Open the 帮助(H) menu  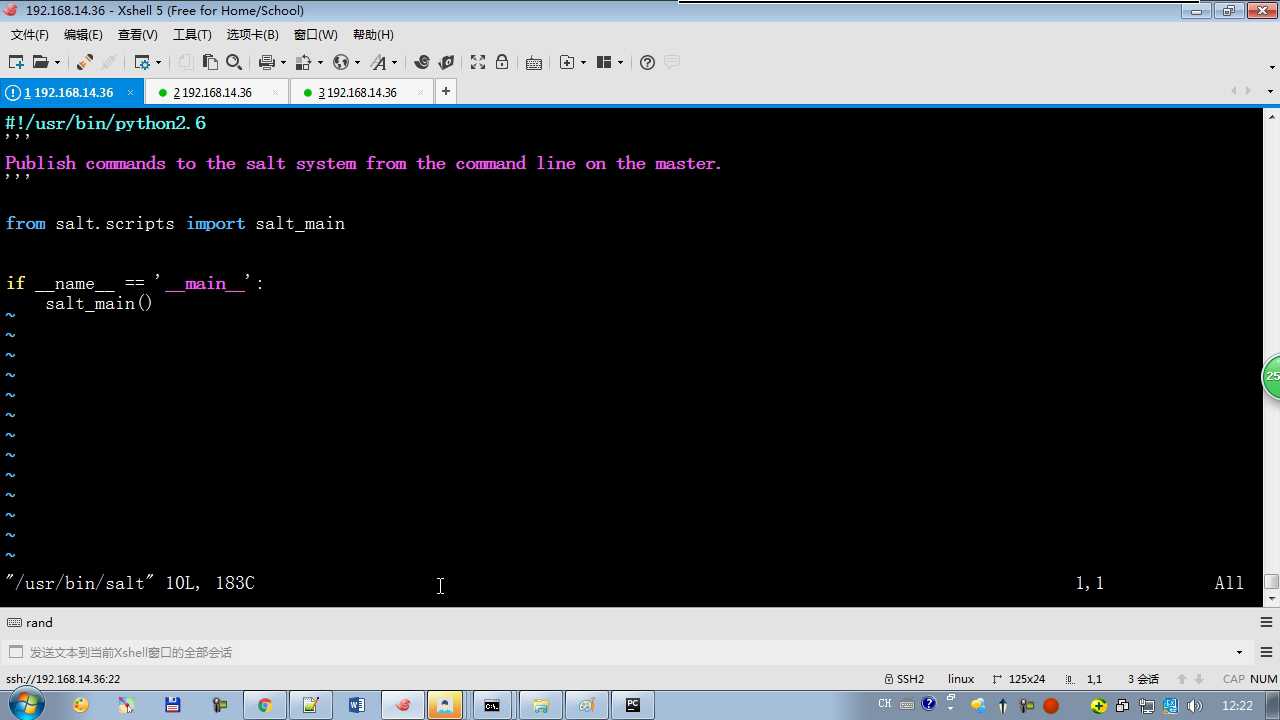click(x=373, y=34)
